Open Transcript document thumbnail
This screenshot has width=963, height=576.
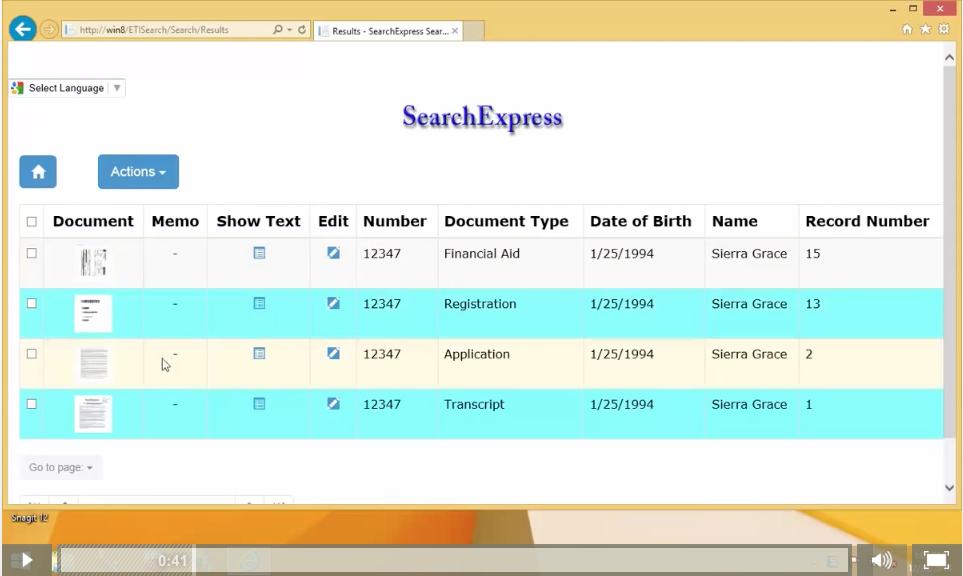click(93, 414)
